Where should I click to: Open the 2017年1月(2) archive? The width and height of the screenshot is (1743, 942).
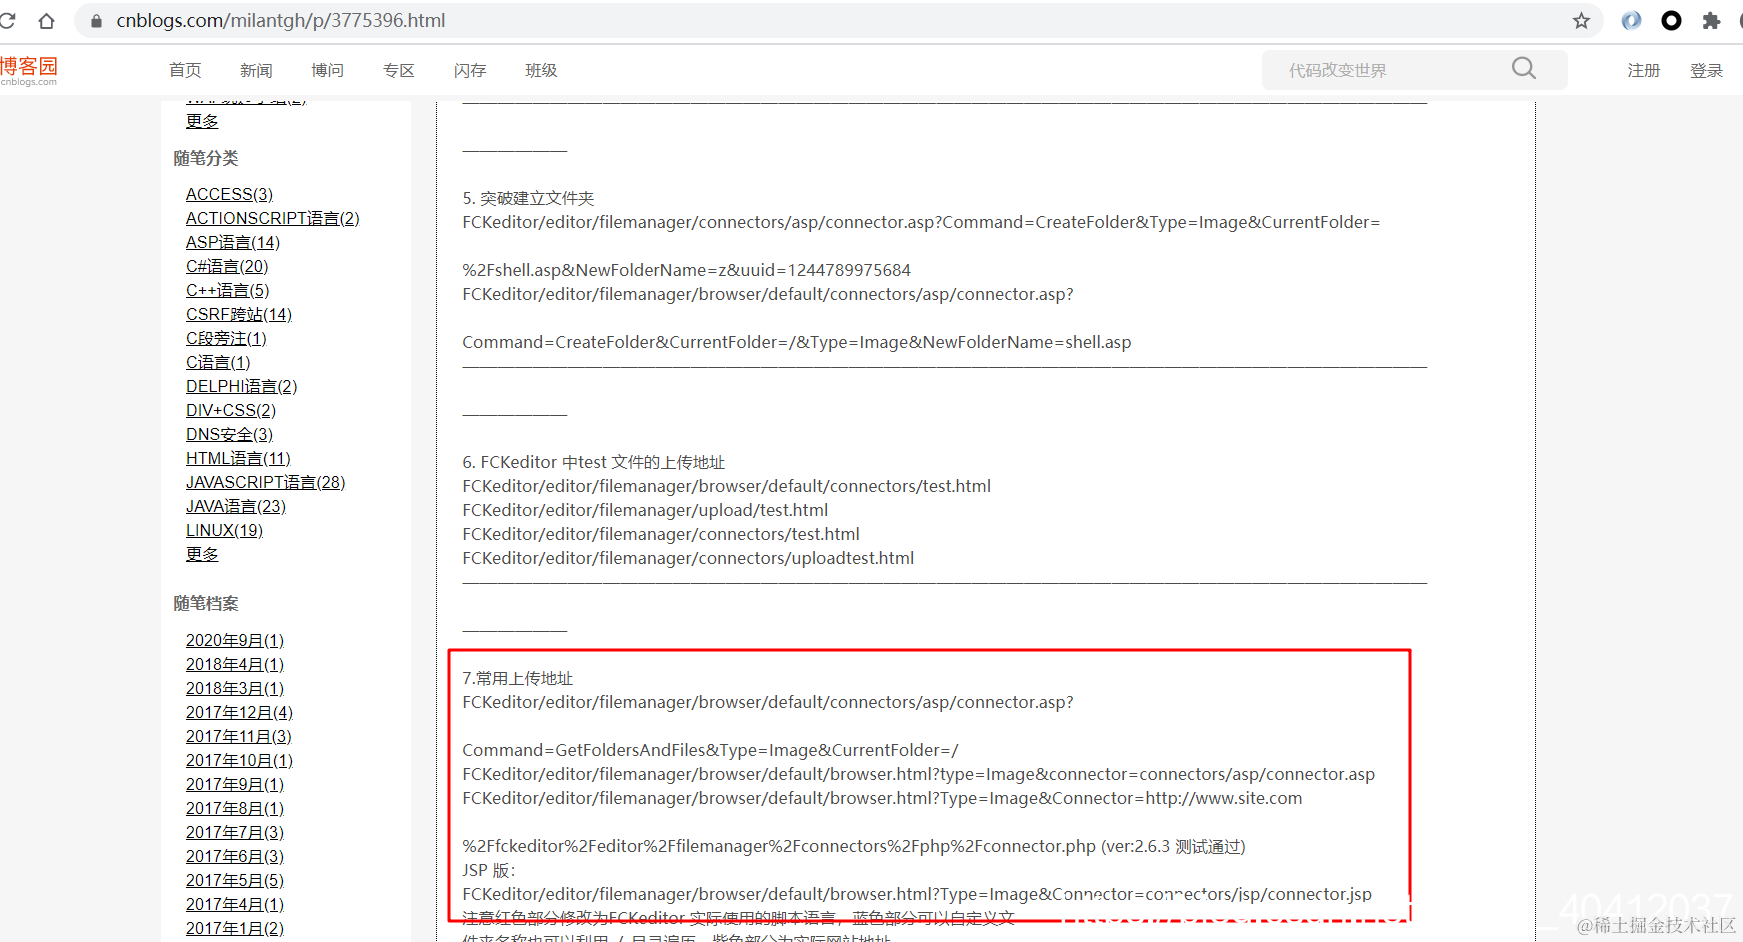(235, 928)
